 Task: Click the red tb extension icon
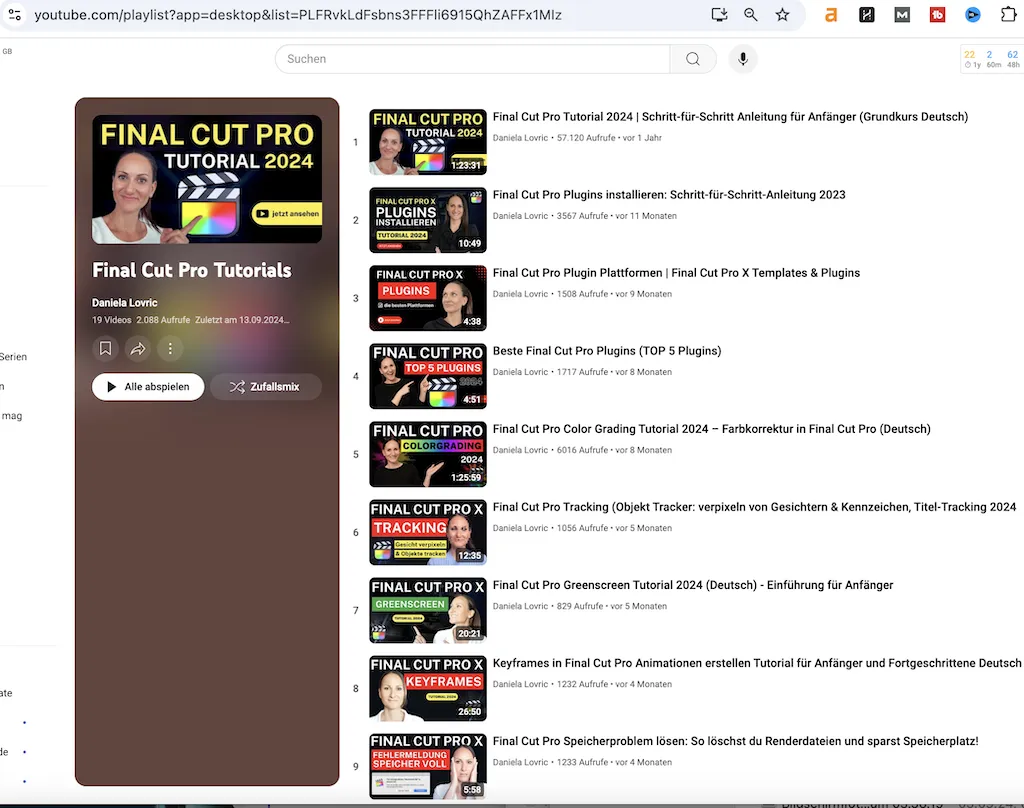tap(937, 14)
